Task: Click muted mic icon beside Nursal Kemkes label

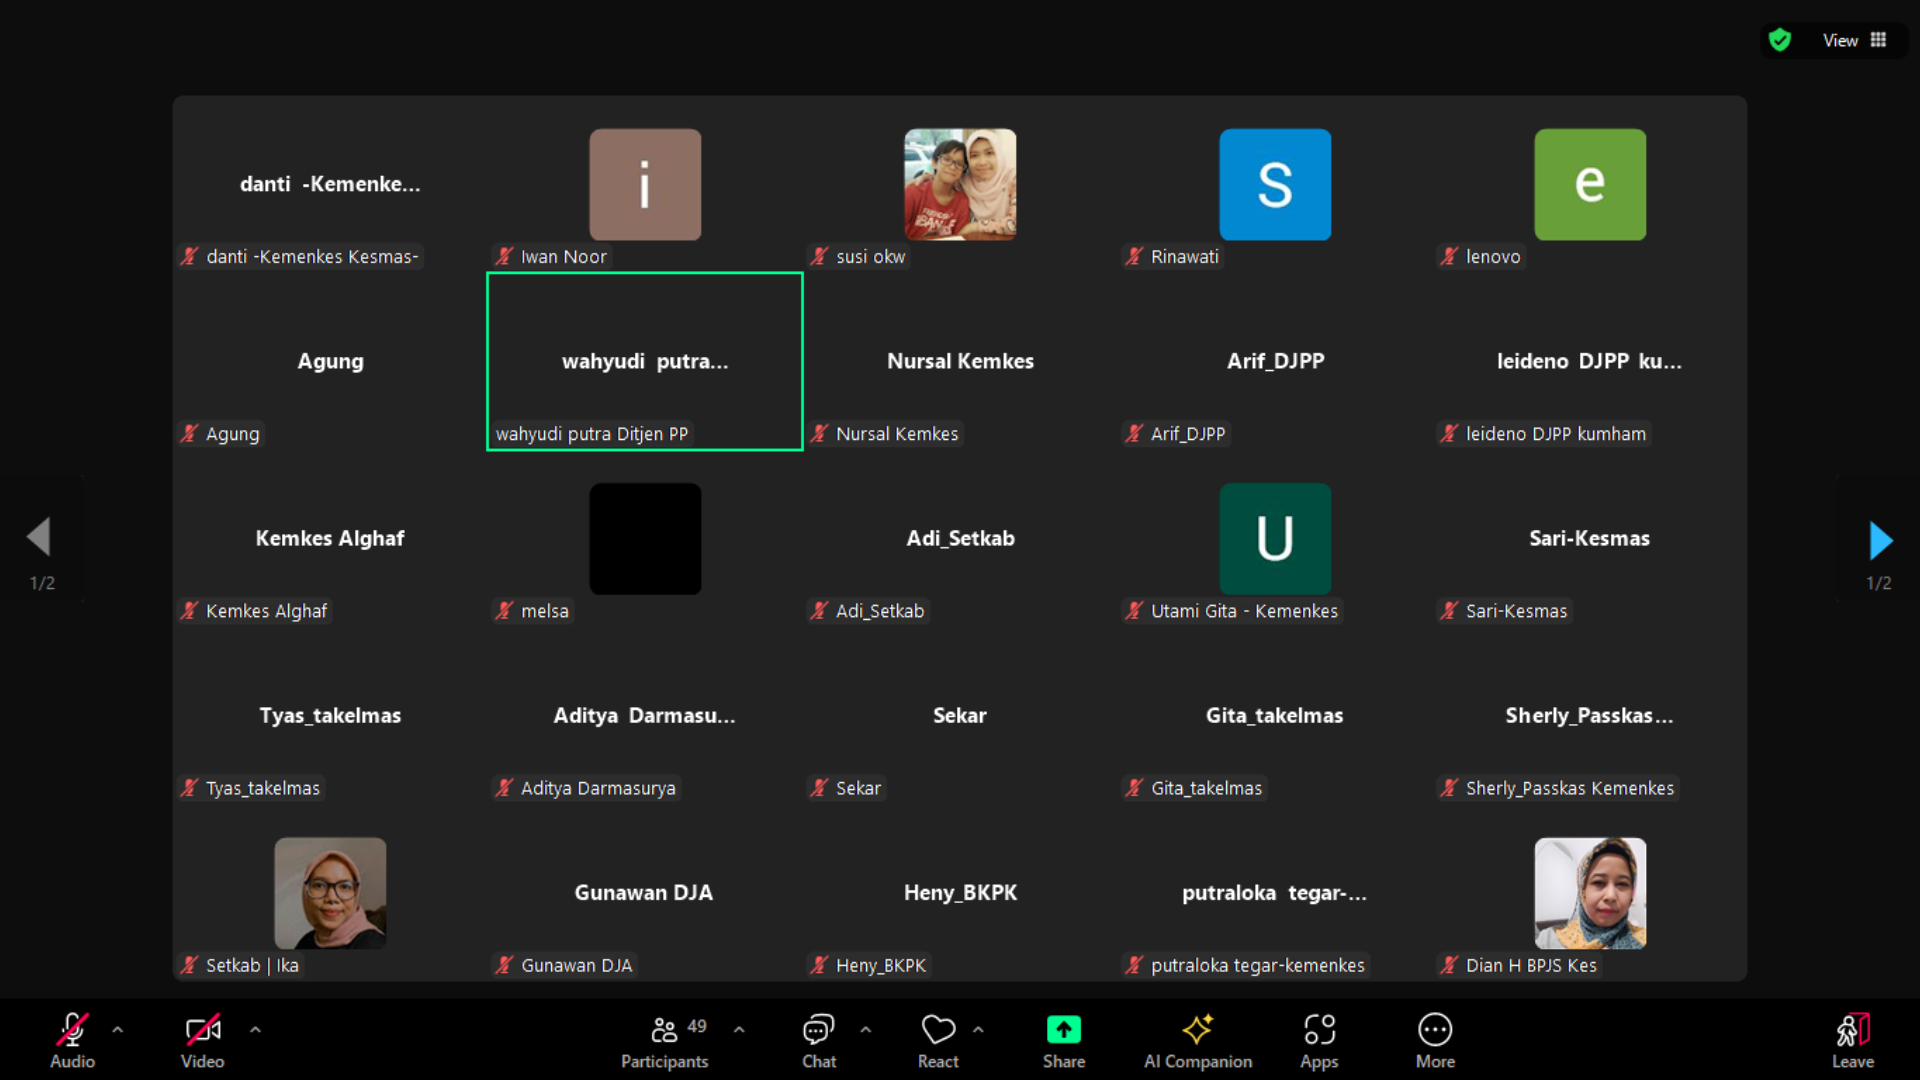Action: tap(819, 433)
